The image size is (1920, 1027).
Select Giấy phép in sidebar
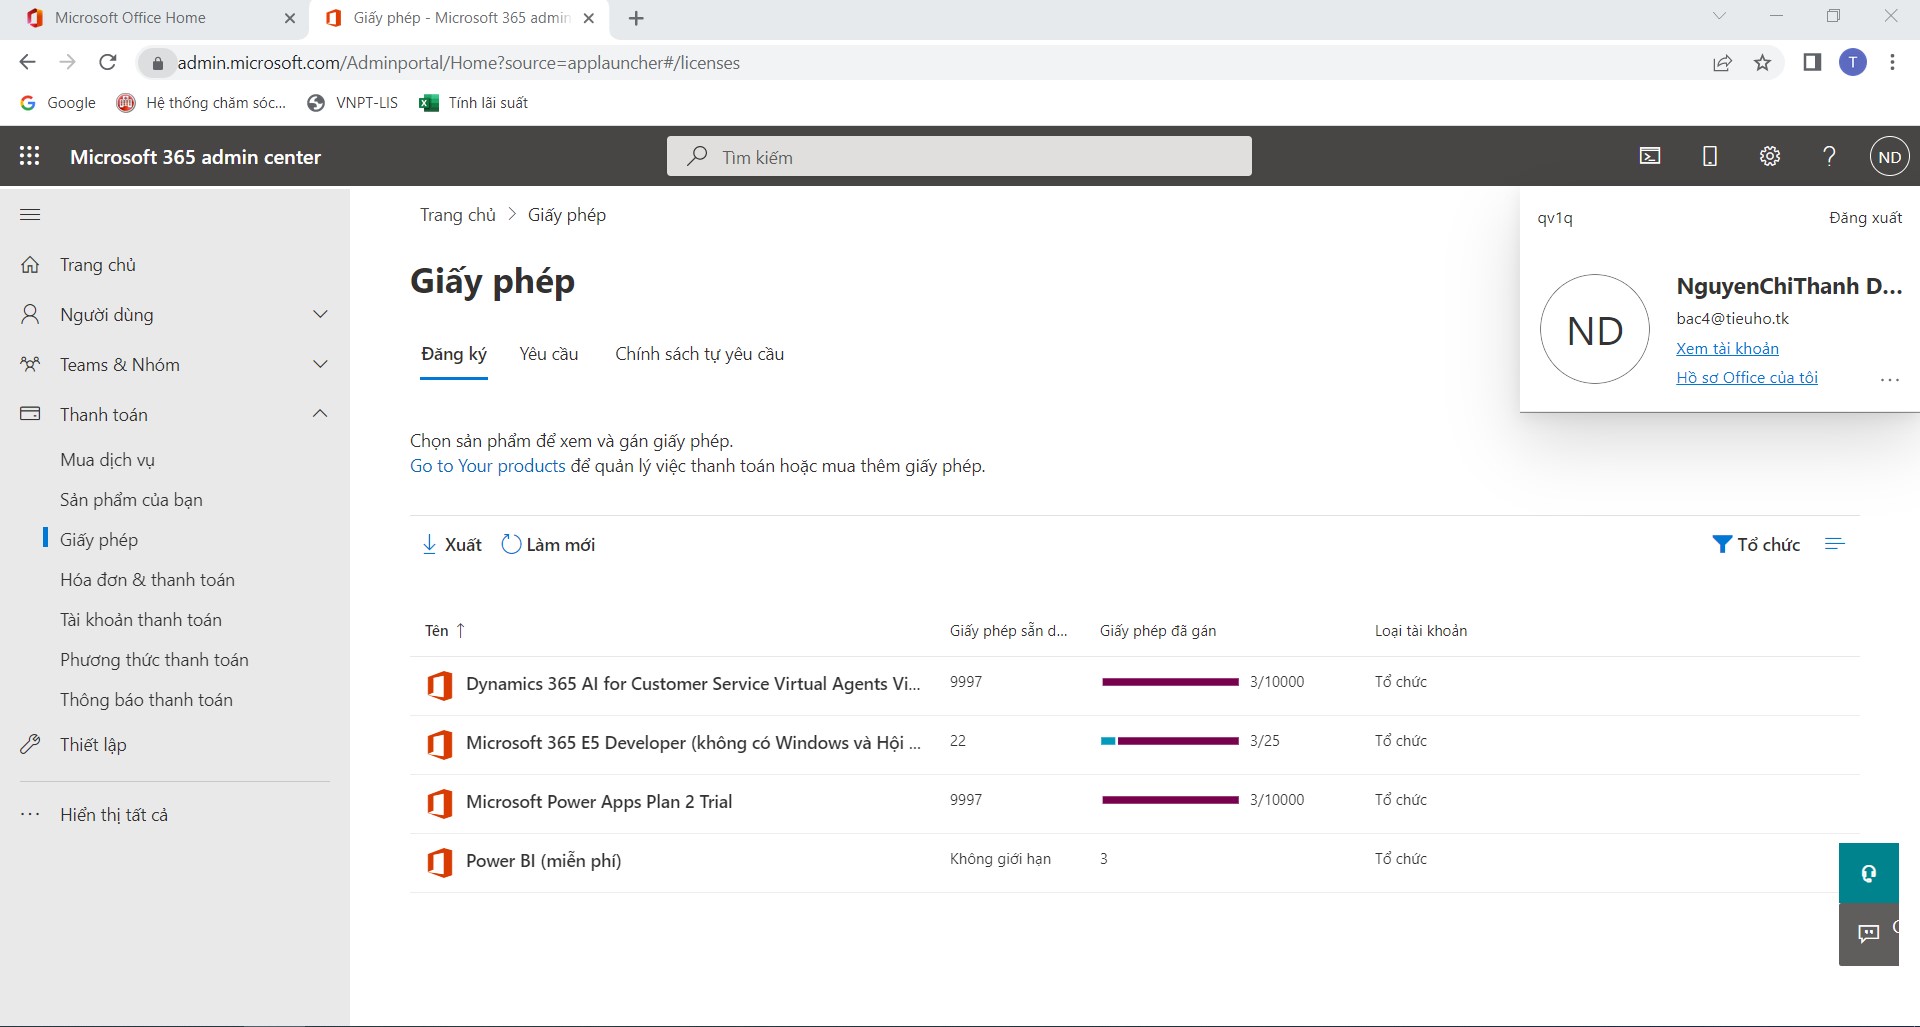click(x=99, y=540)
